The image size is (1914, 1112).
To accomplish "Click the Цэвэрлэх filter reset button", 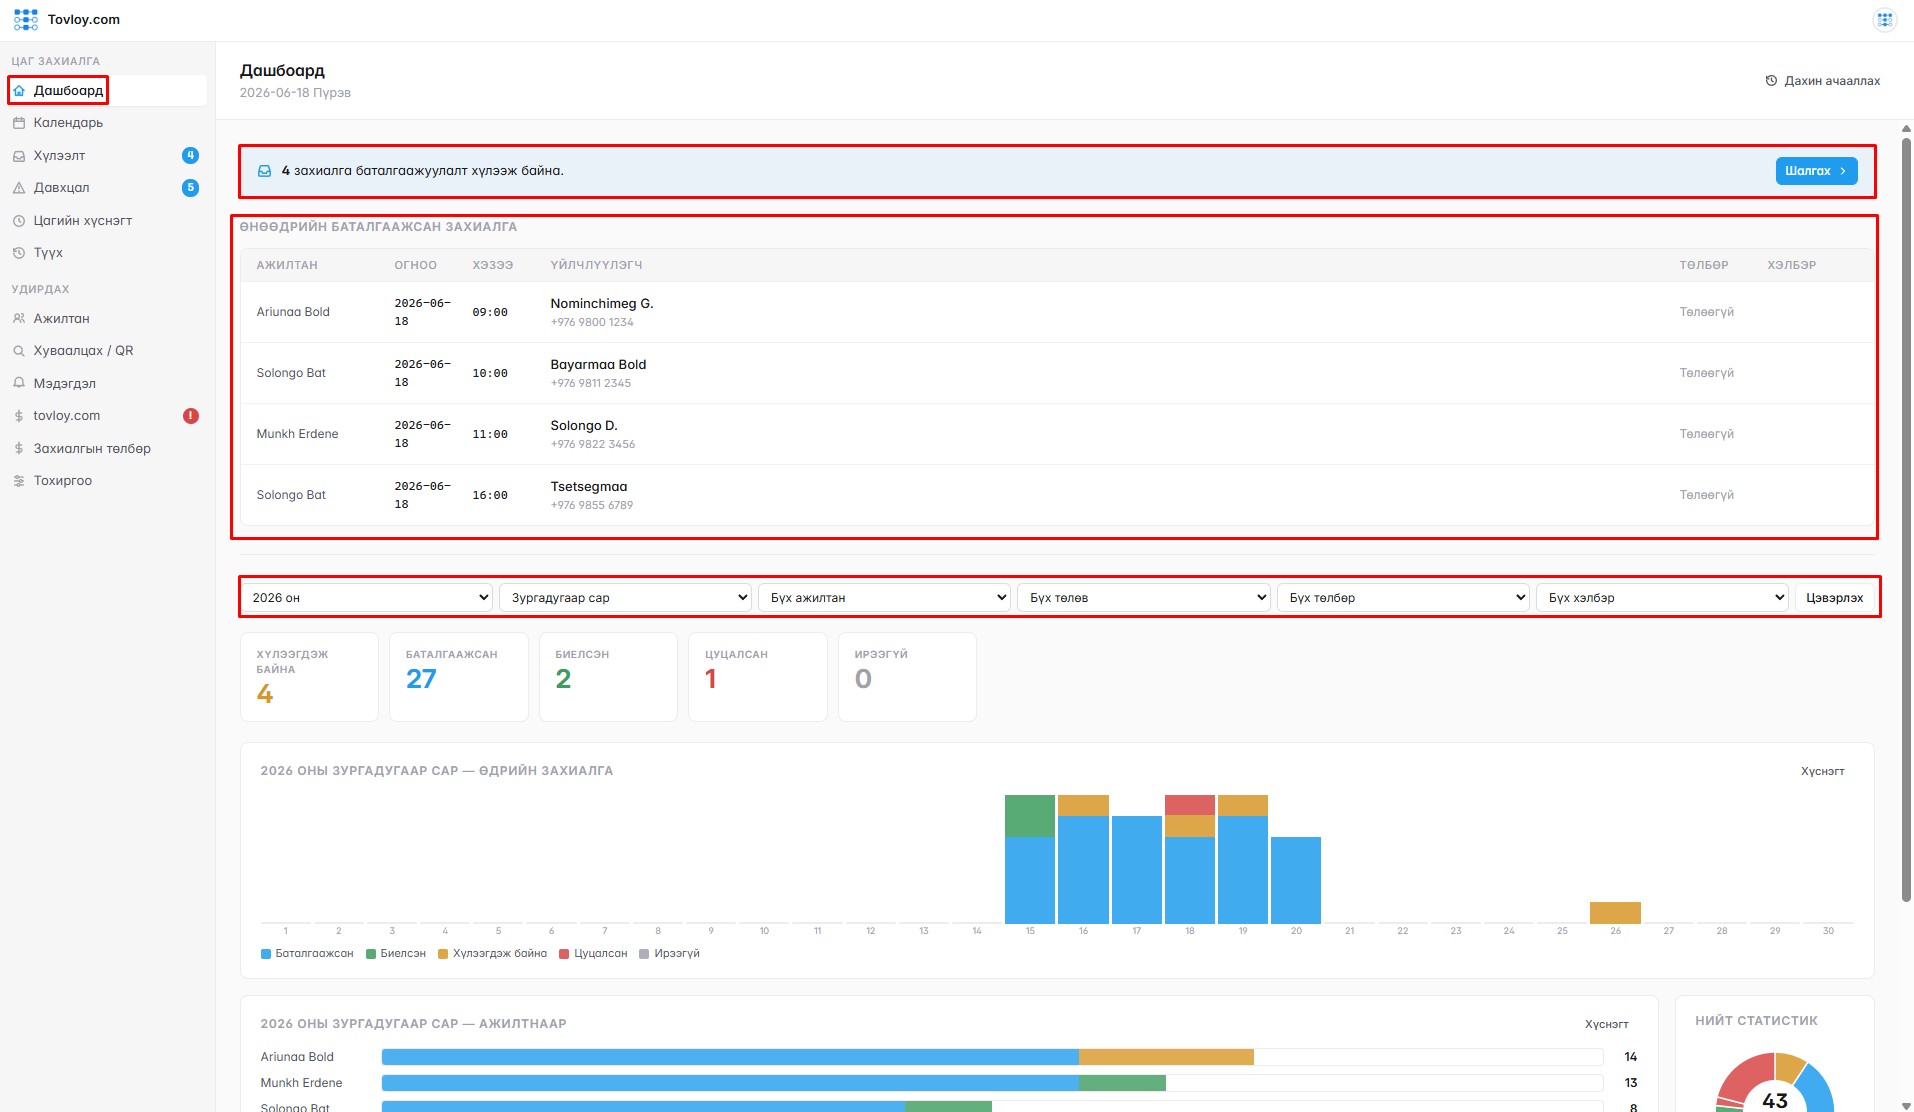I will (1834, 598).
